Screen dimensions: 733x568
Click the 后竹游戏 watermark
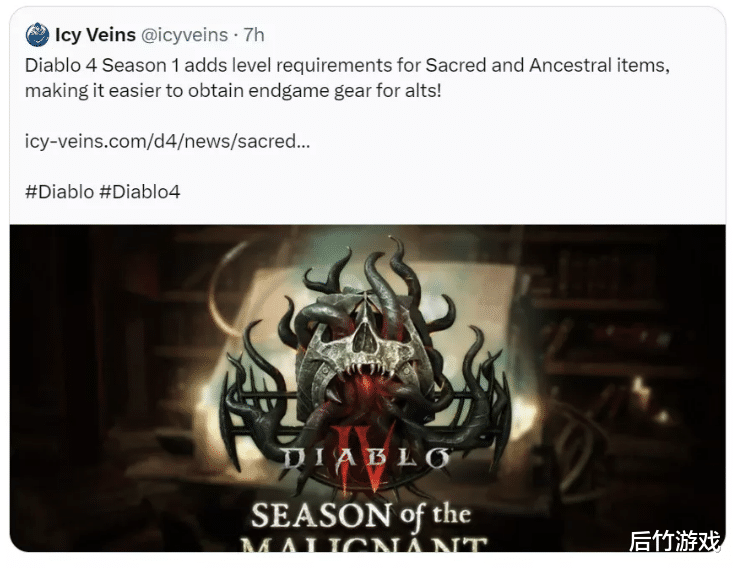[675, 541]
